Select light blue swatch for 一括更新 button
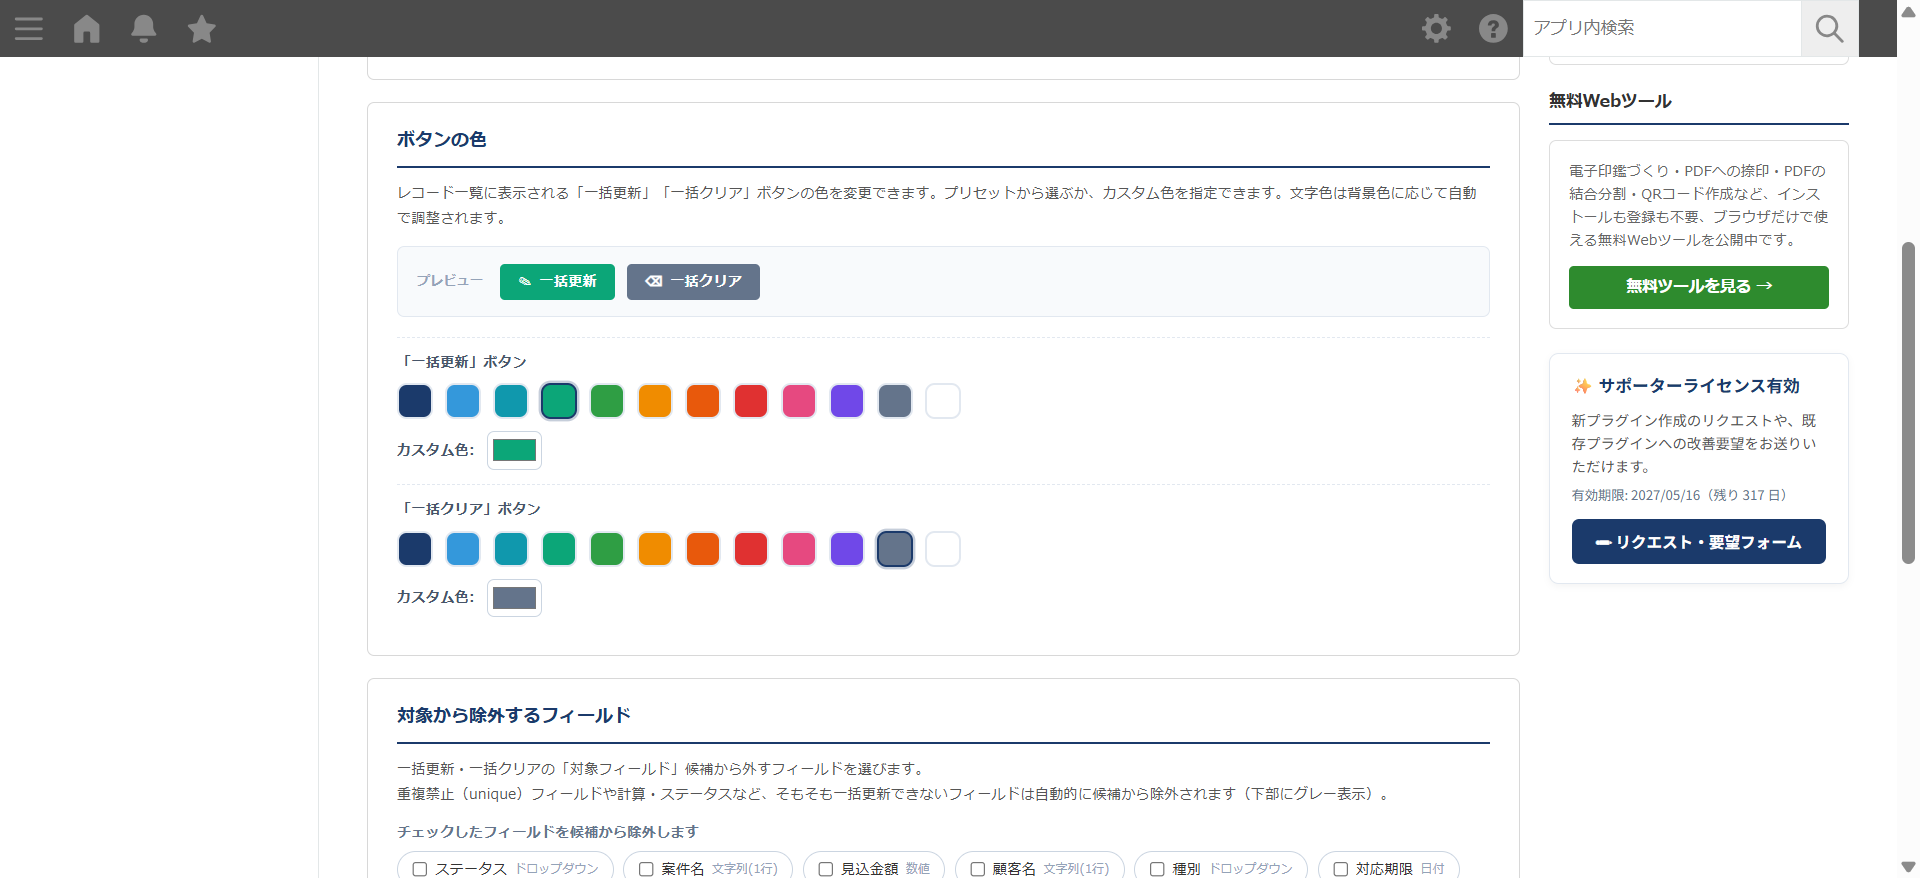This screenshot has width=1920, height=878. pos(463,401)
